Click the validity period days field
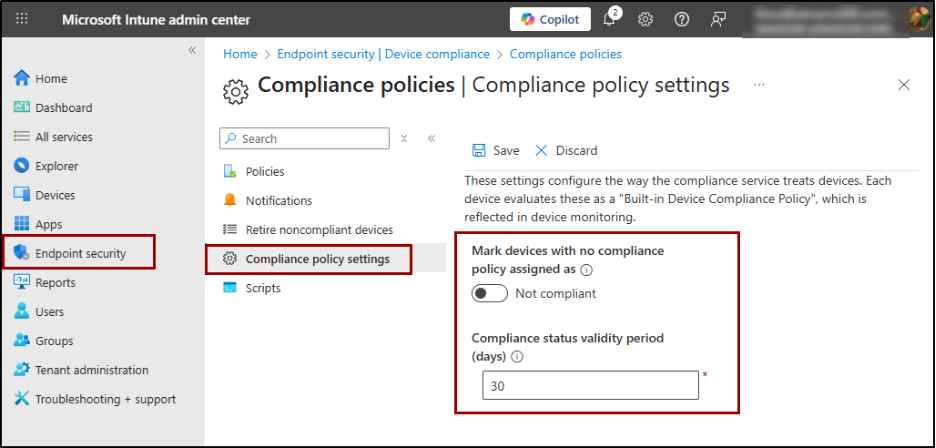 coord(590,385)
